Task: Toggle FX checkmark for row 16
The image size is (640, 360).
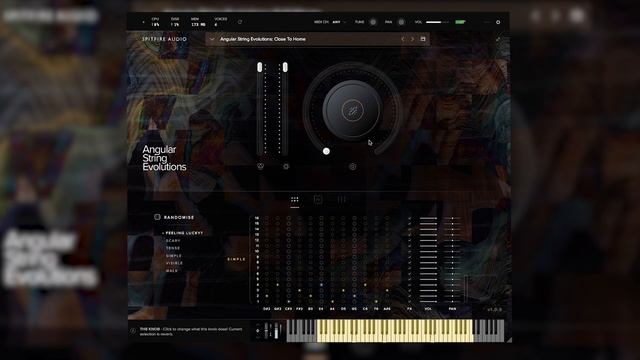Action: click(x=409, y=218)
